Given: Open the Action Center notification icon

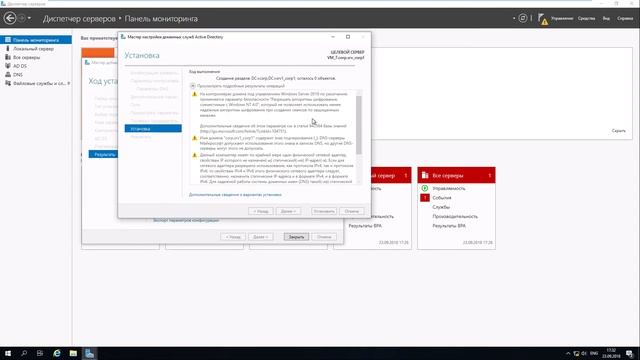Looking at the screenshot, I should tap(629, 353).
